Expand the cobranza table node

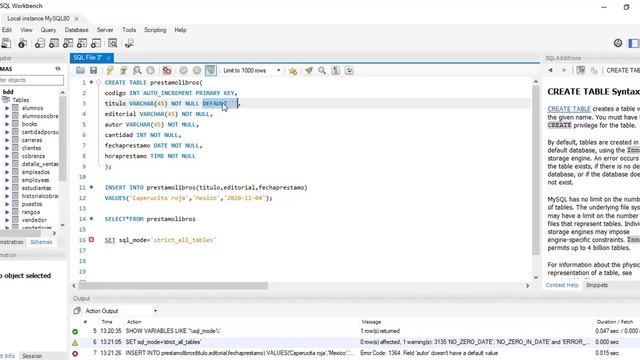(7, 156)
